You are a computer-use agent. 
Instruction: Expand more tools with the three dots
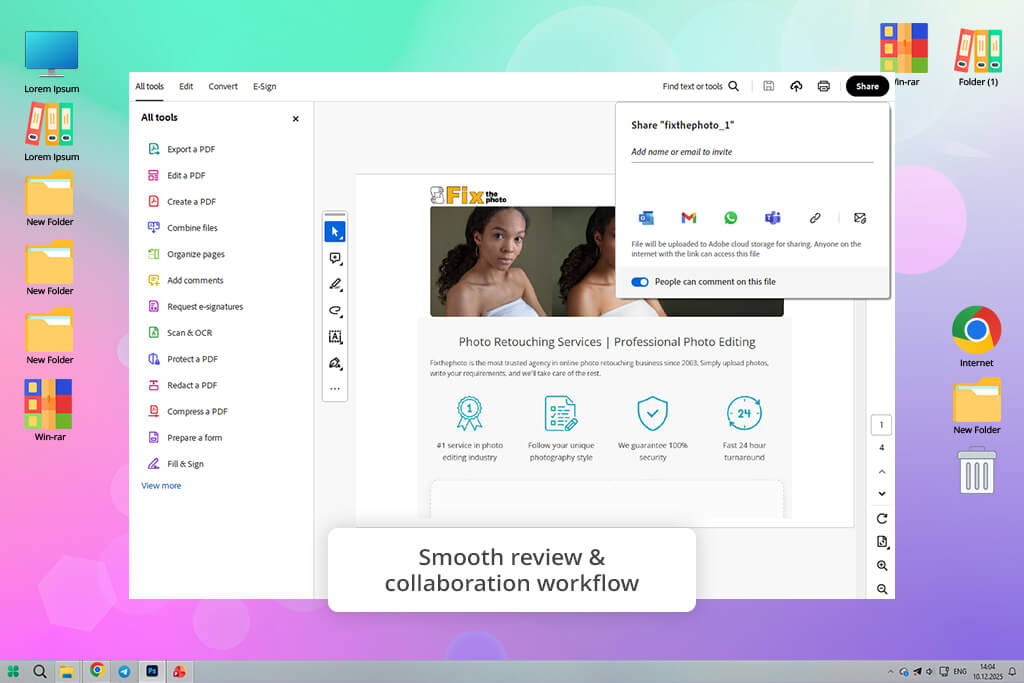tap(335, 389)
